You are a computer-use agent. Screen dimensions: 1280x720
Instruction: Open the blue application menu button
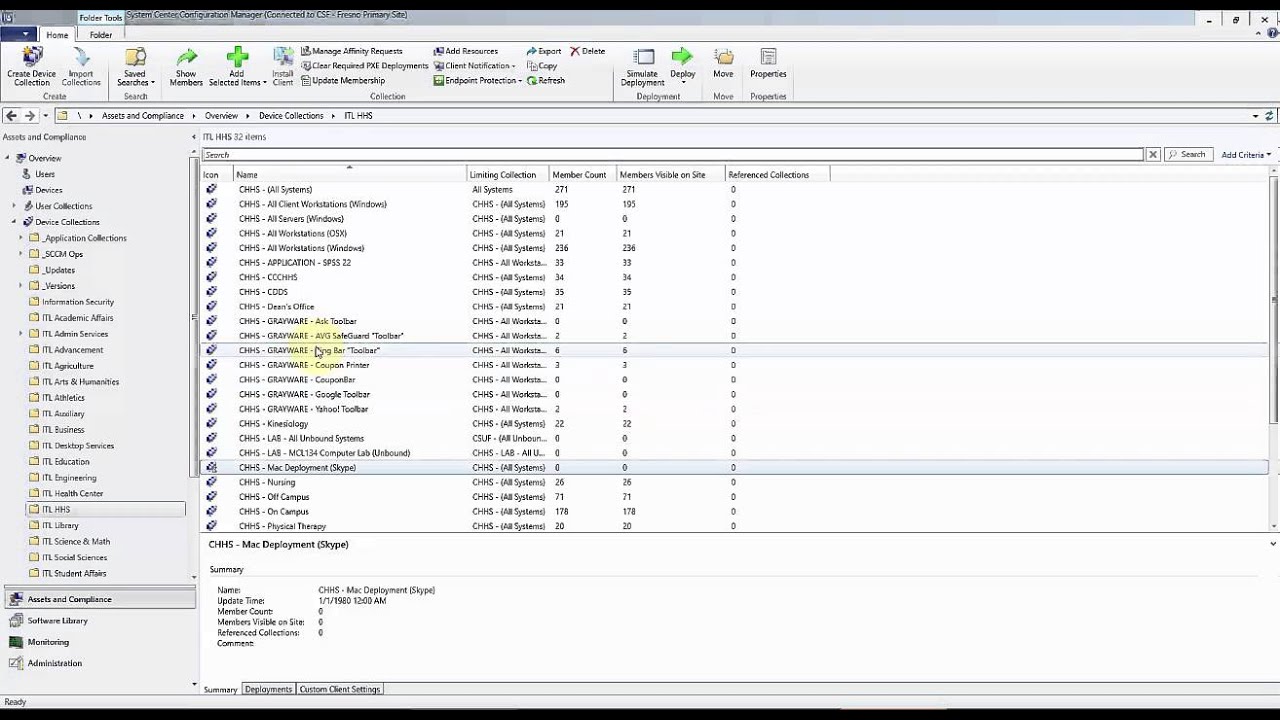[x=19, y=35]
